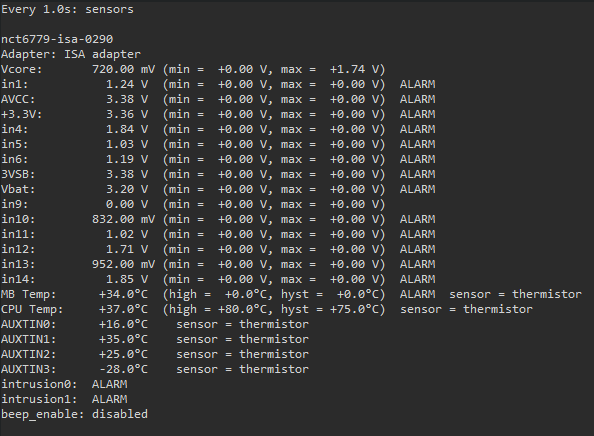
Task: Click the in13 952.00 mV reading
Action: click(x=123, y=264)
